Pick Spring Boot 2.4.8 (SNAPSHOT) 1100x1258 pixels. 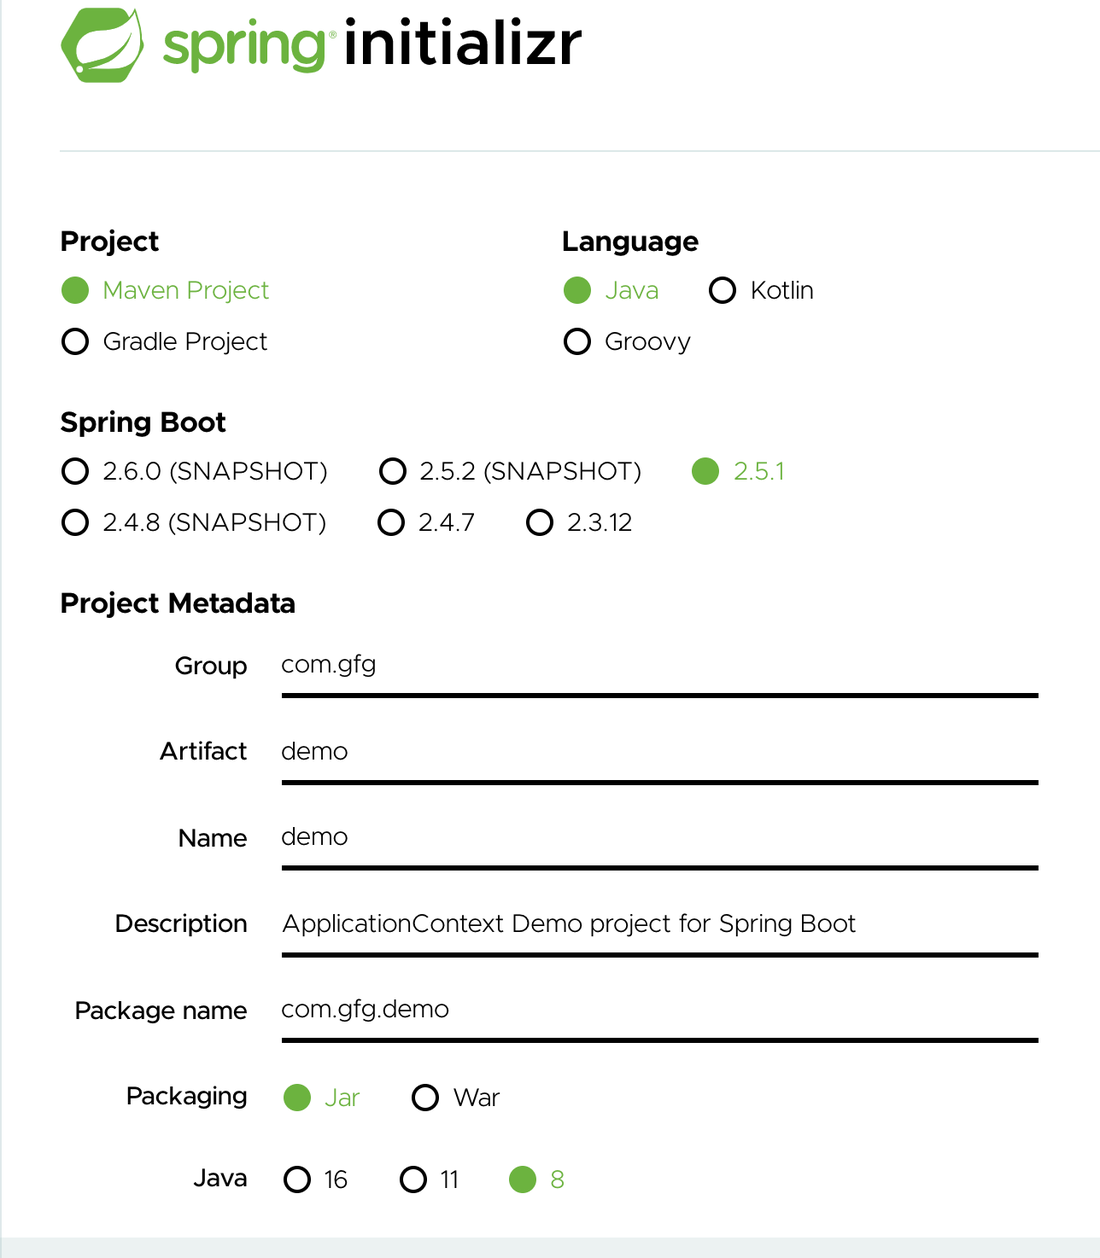76,523
